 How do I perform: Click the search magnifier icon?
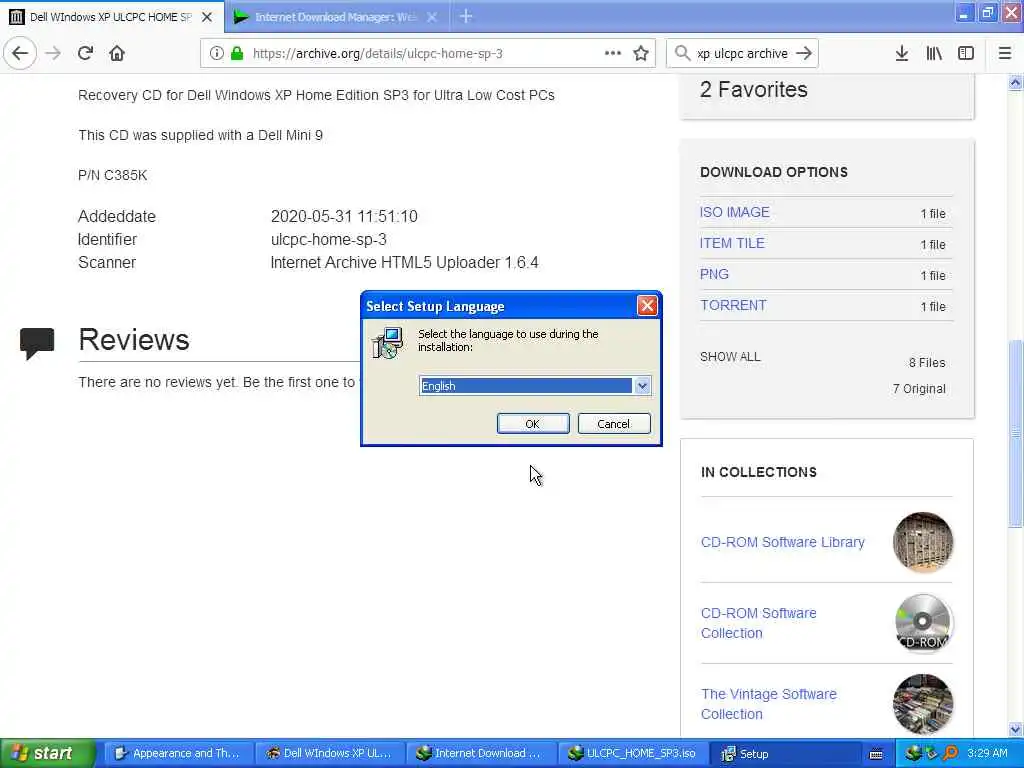click(x=682, y=53)
